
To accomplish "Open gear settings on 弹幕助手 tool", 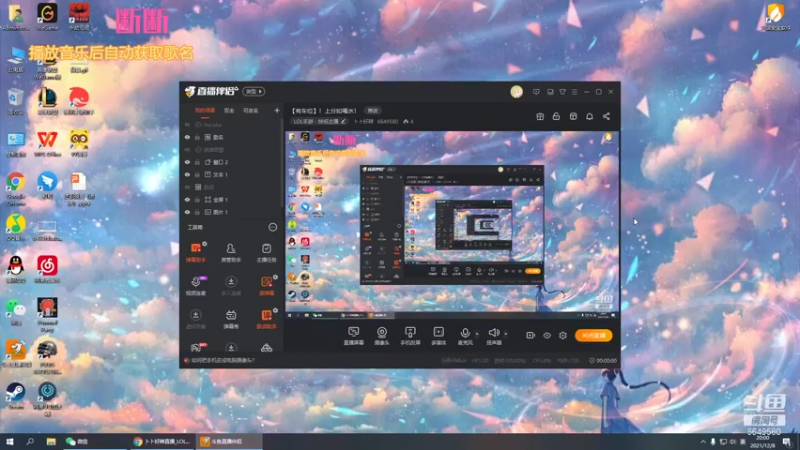I will [x=205, y=244].
